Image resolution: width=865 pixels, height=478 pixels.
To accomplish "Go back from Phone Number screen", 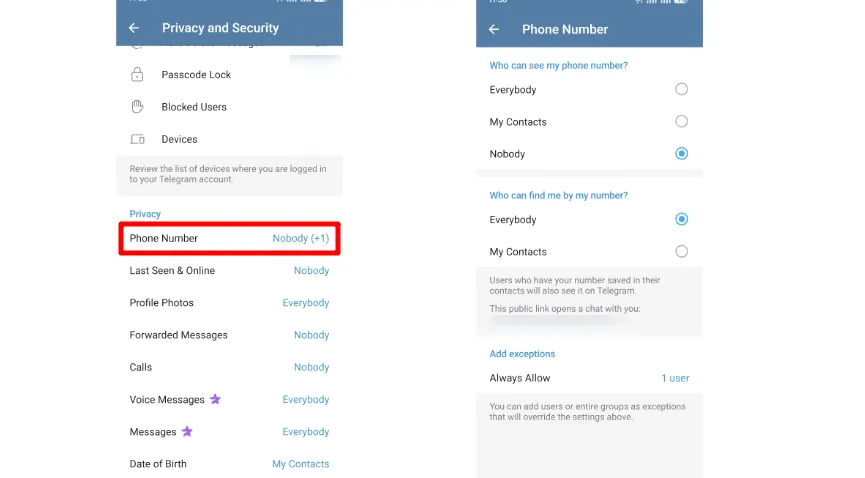I will [494, 29].
